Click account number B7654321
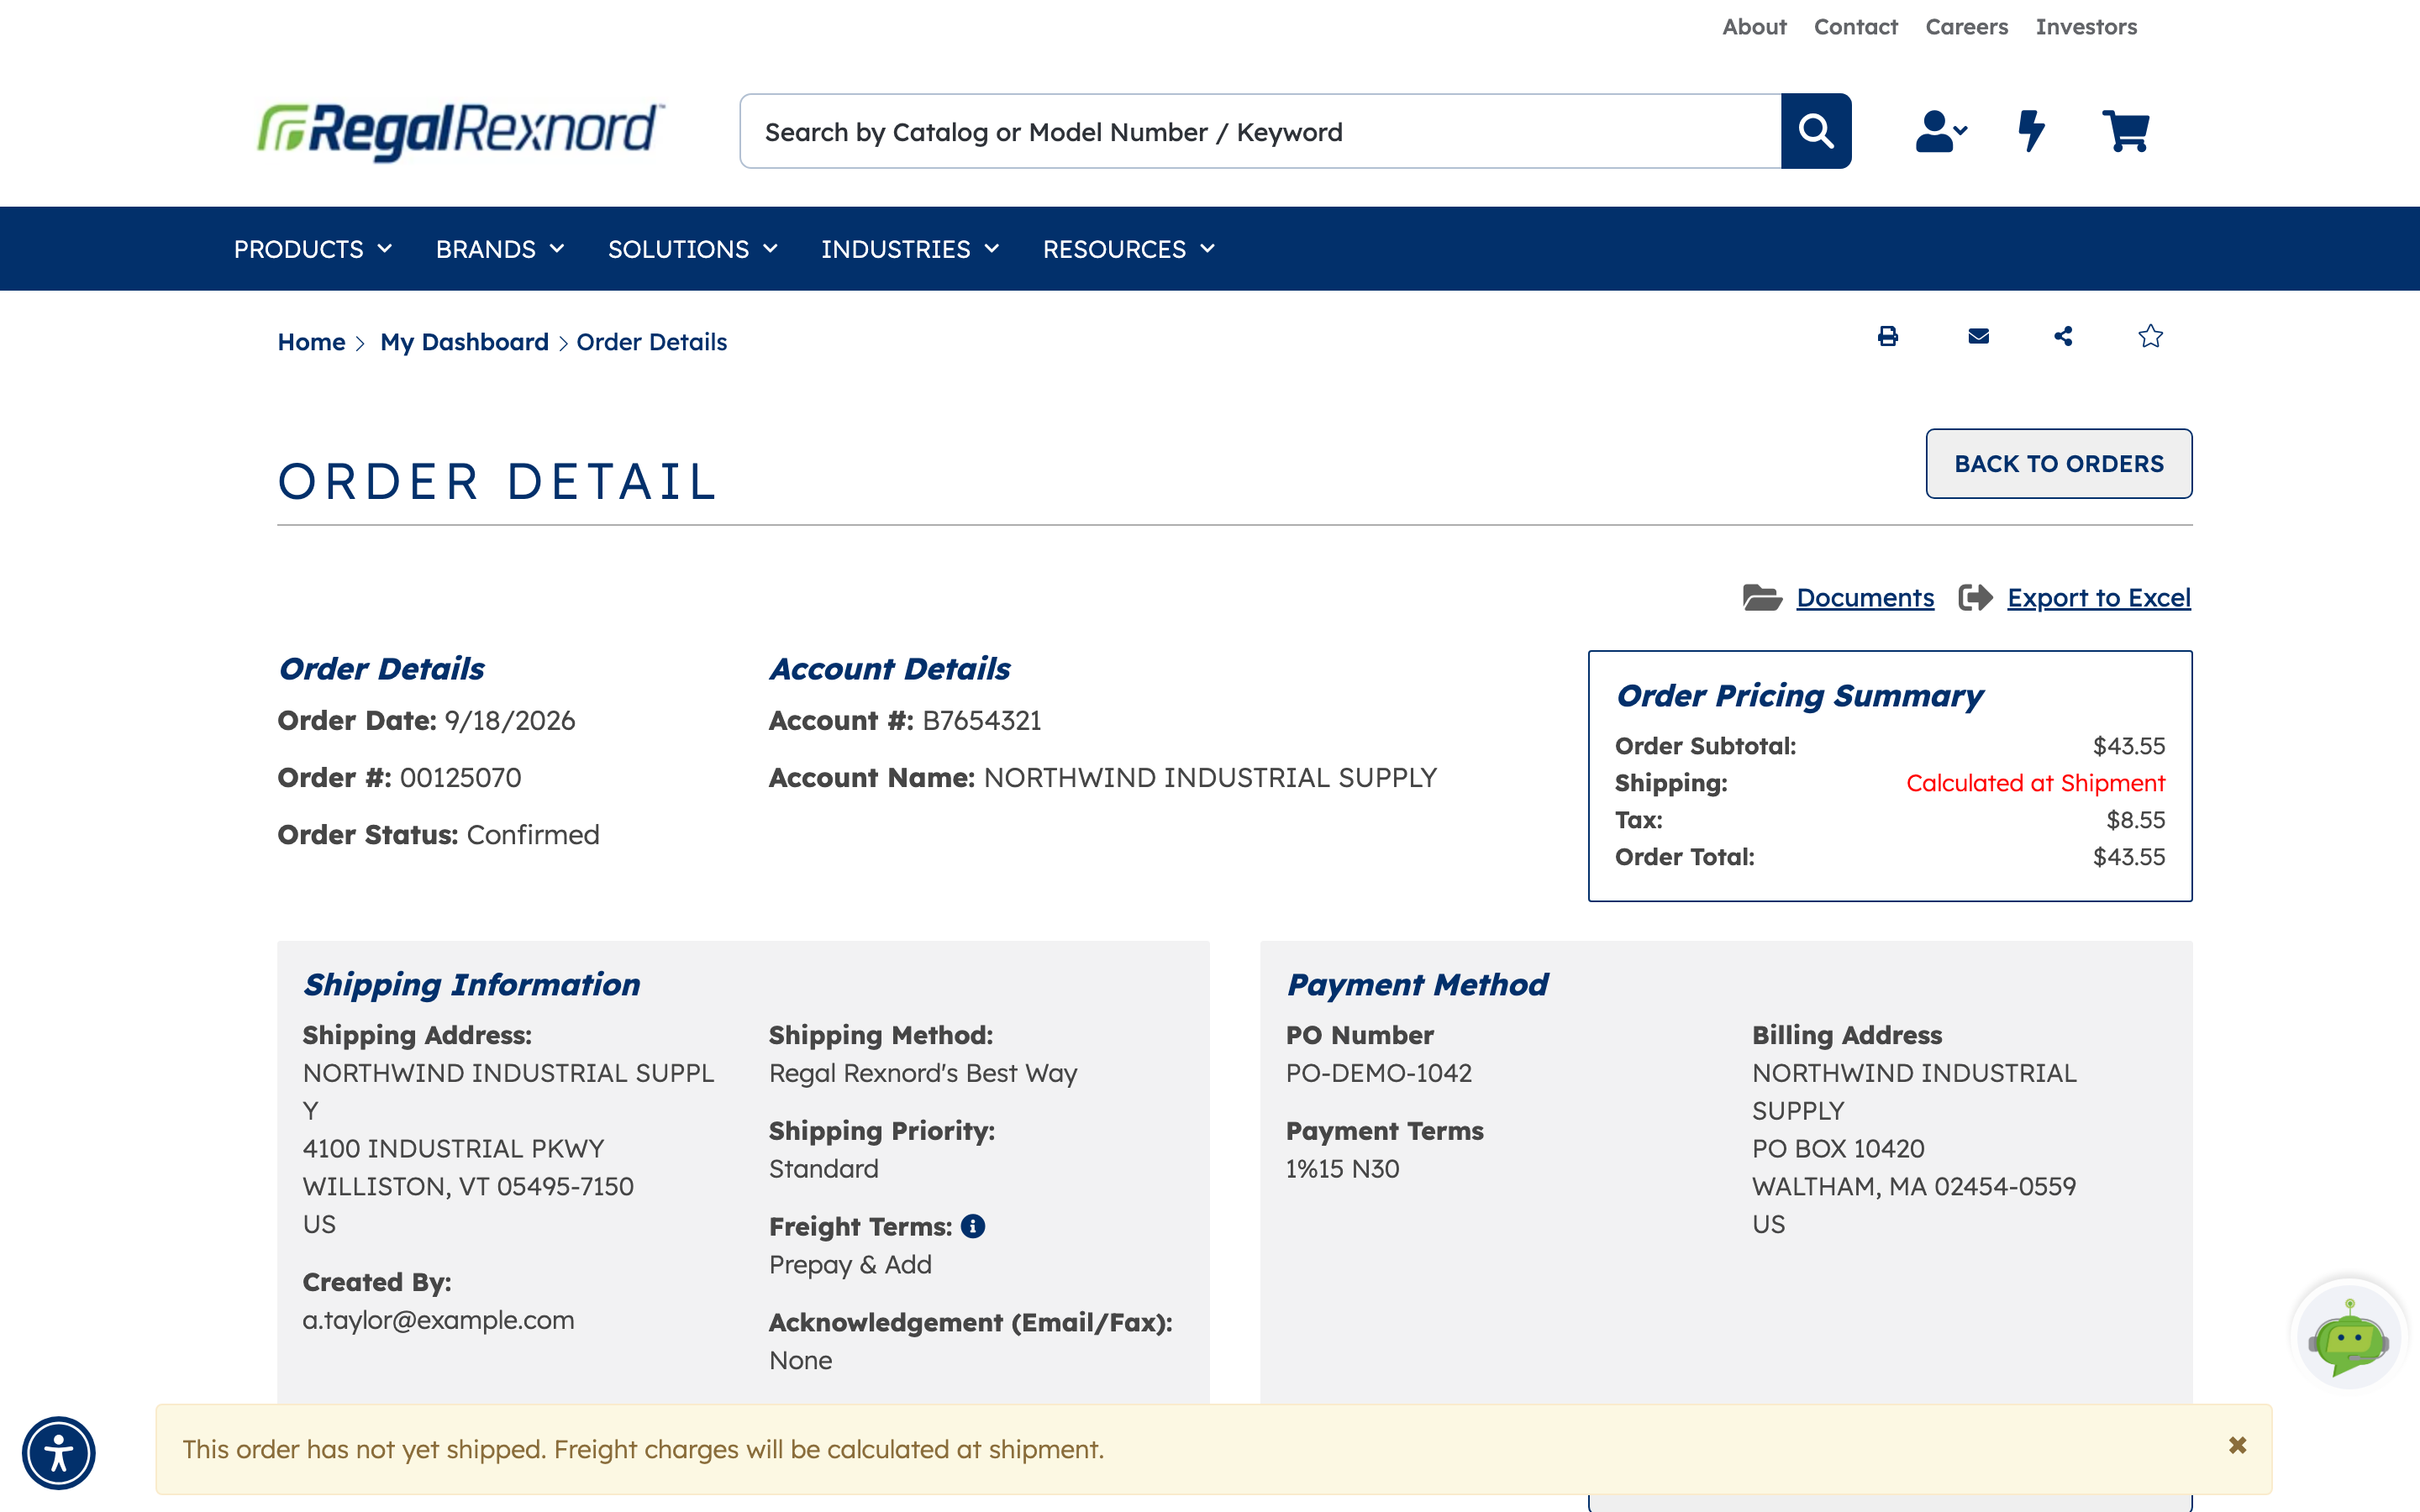This screenshot has height=1512, width=2420. [981, 721]
